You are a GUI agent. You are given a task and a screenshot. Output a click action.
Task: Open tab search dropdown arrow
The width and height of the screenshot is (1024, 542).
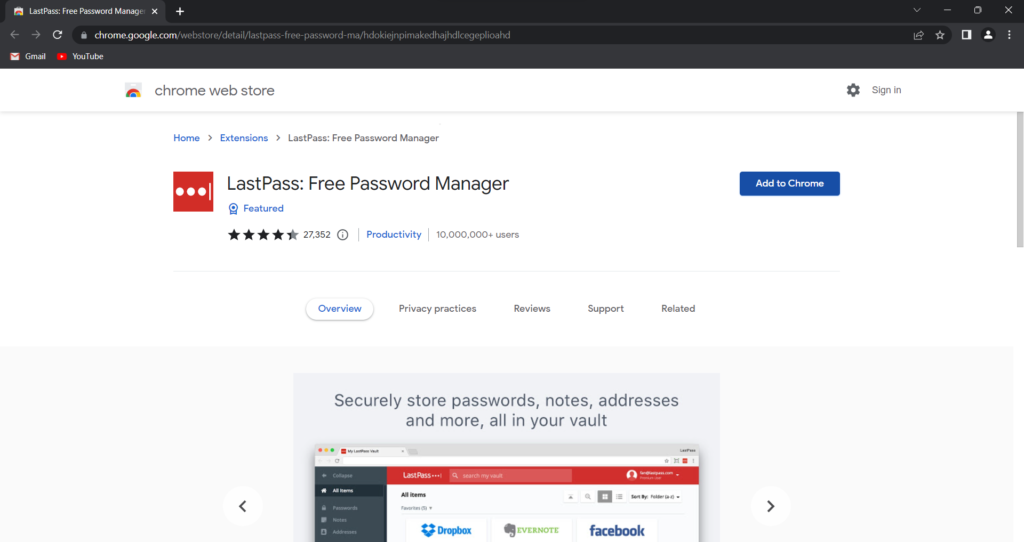click(917, 10)
